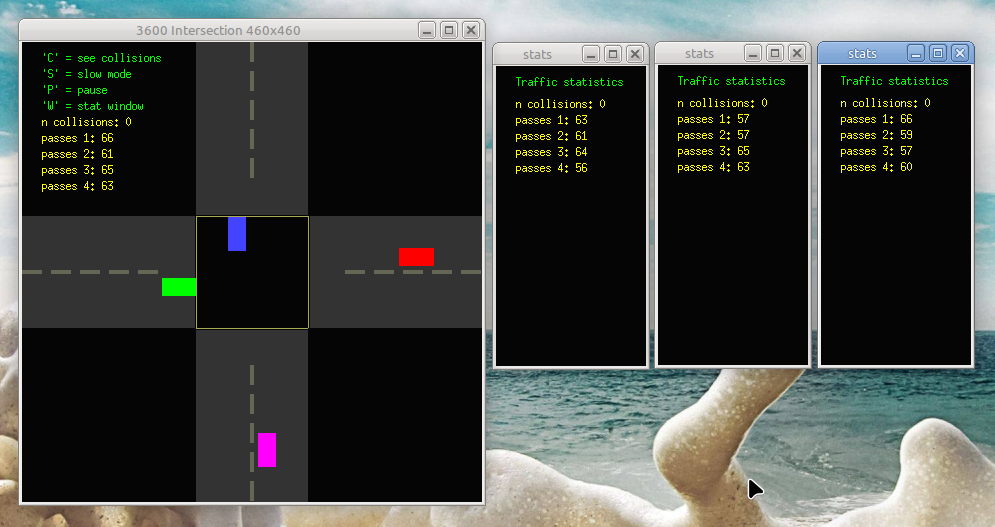This screenshot has height=527, width=995.
Task: Click the 3600 Intersection 460x460 title bar
Action: click(x=218, y=31)
